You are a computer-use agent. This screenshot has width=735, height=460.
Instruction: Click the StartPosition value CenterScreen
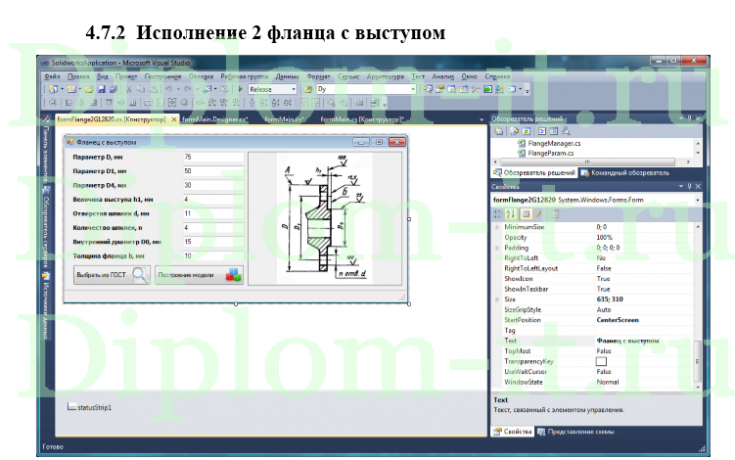click(x=617, y=320)
